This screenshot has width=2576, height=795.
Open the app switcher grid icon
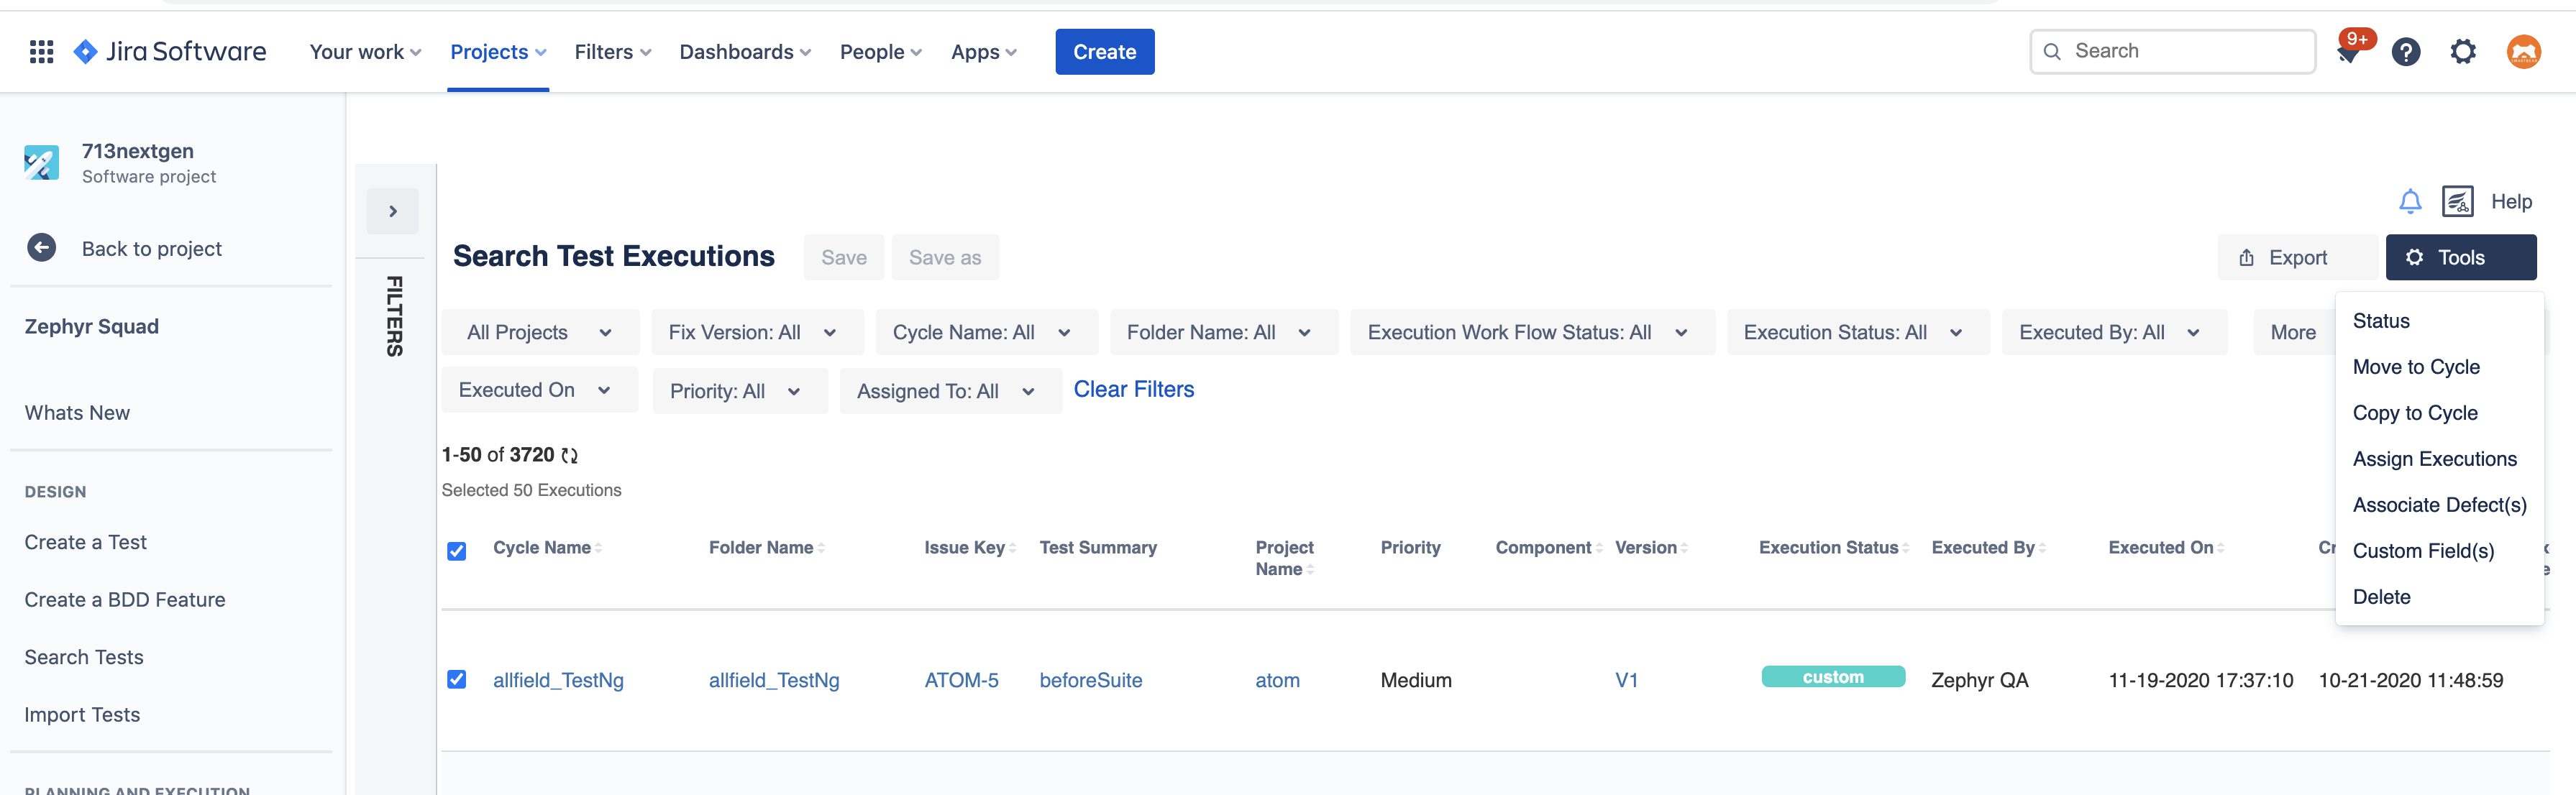coord(41,52)
